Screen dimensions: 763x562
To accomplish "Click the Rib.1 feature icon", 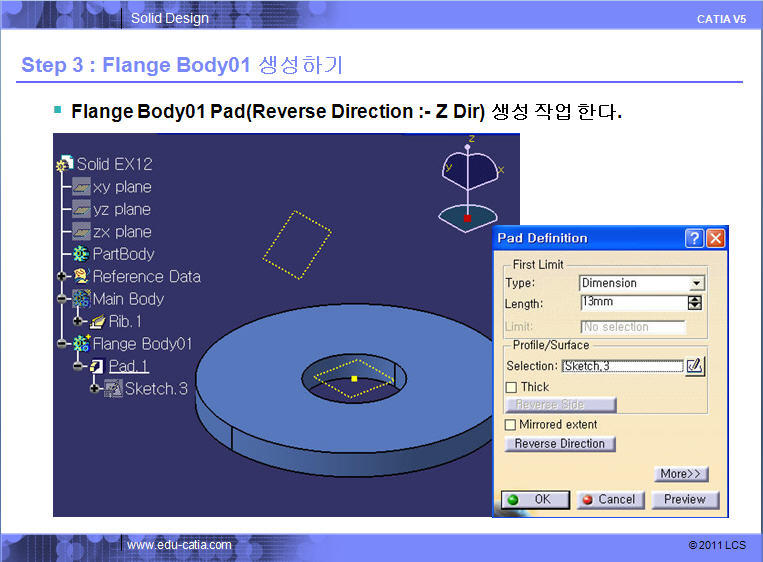I will pos(98,321).
